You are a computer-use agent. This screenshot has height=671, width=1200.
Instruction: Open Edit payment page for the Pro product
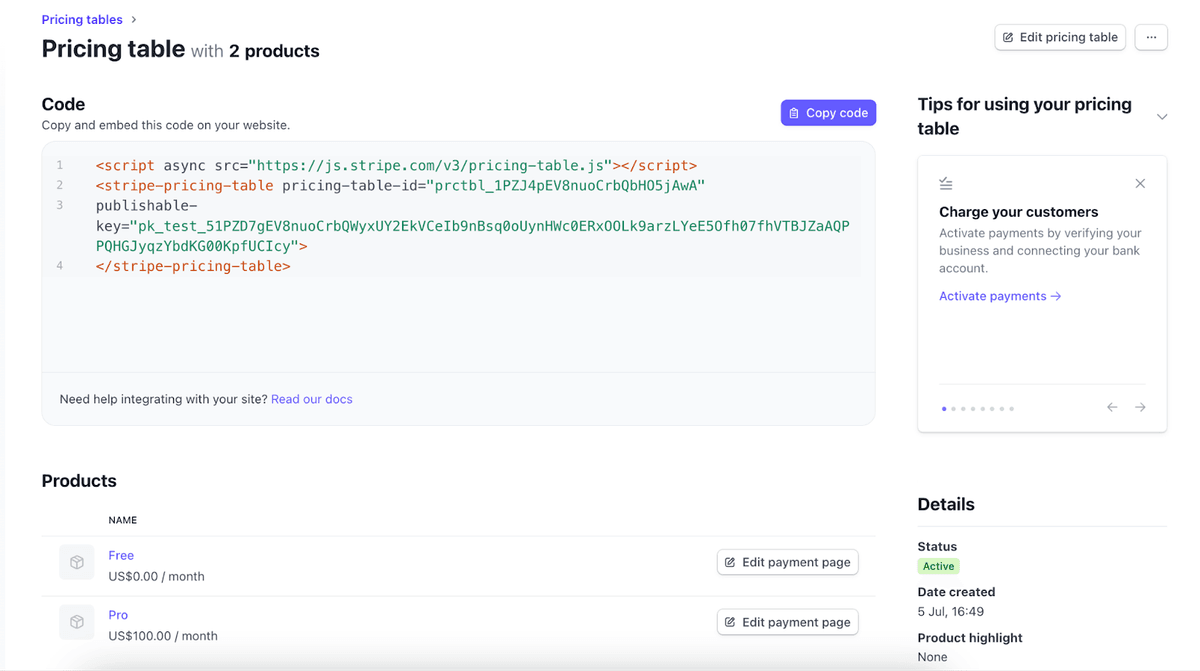coord(788,622)
